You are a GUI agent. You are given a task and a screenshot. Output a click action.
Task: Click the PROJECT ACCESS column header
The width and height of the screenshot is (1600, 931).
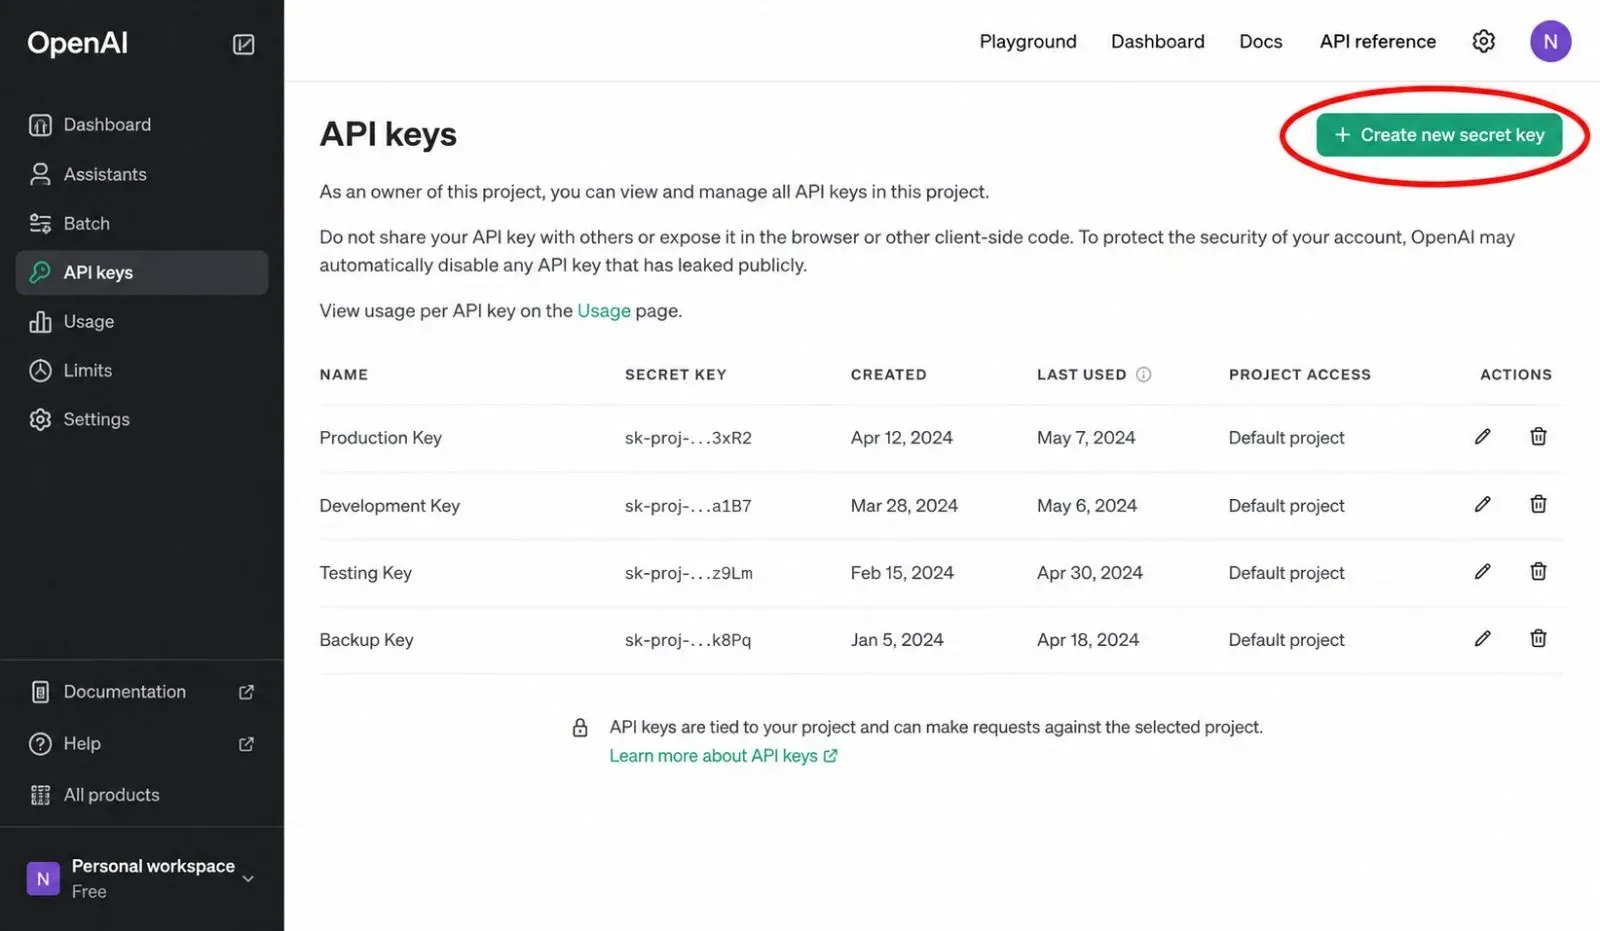(1300, 374)
